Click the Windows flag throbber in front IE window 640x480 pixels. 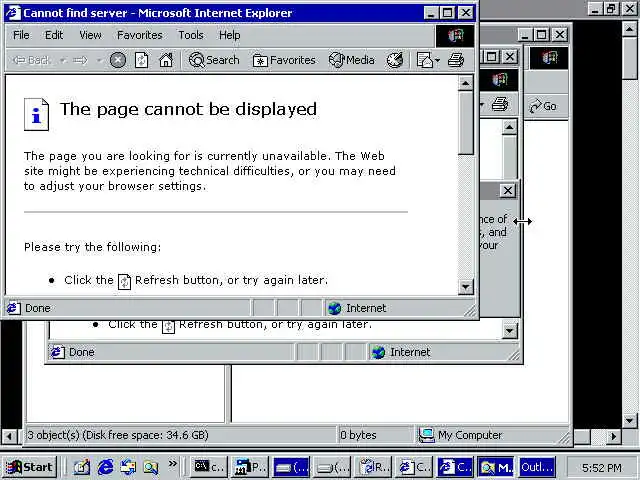455,36
